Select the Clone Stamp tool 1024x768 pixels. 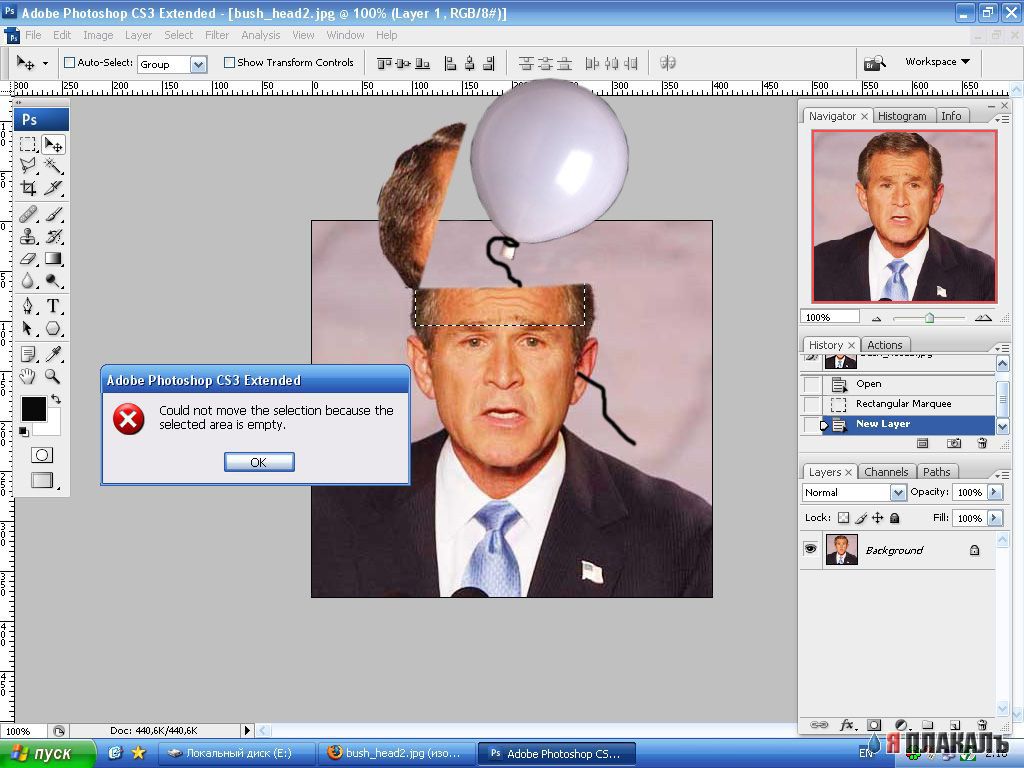(x=28, y=236)
